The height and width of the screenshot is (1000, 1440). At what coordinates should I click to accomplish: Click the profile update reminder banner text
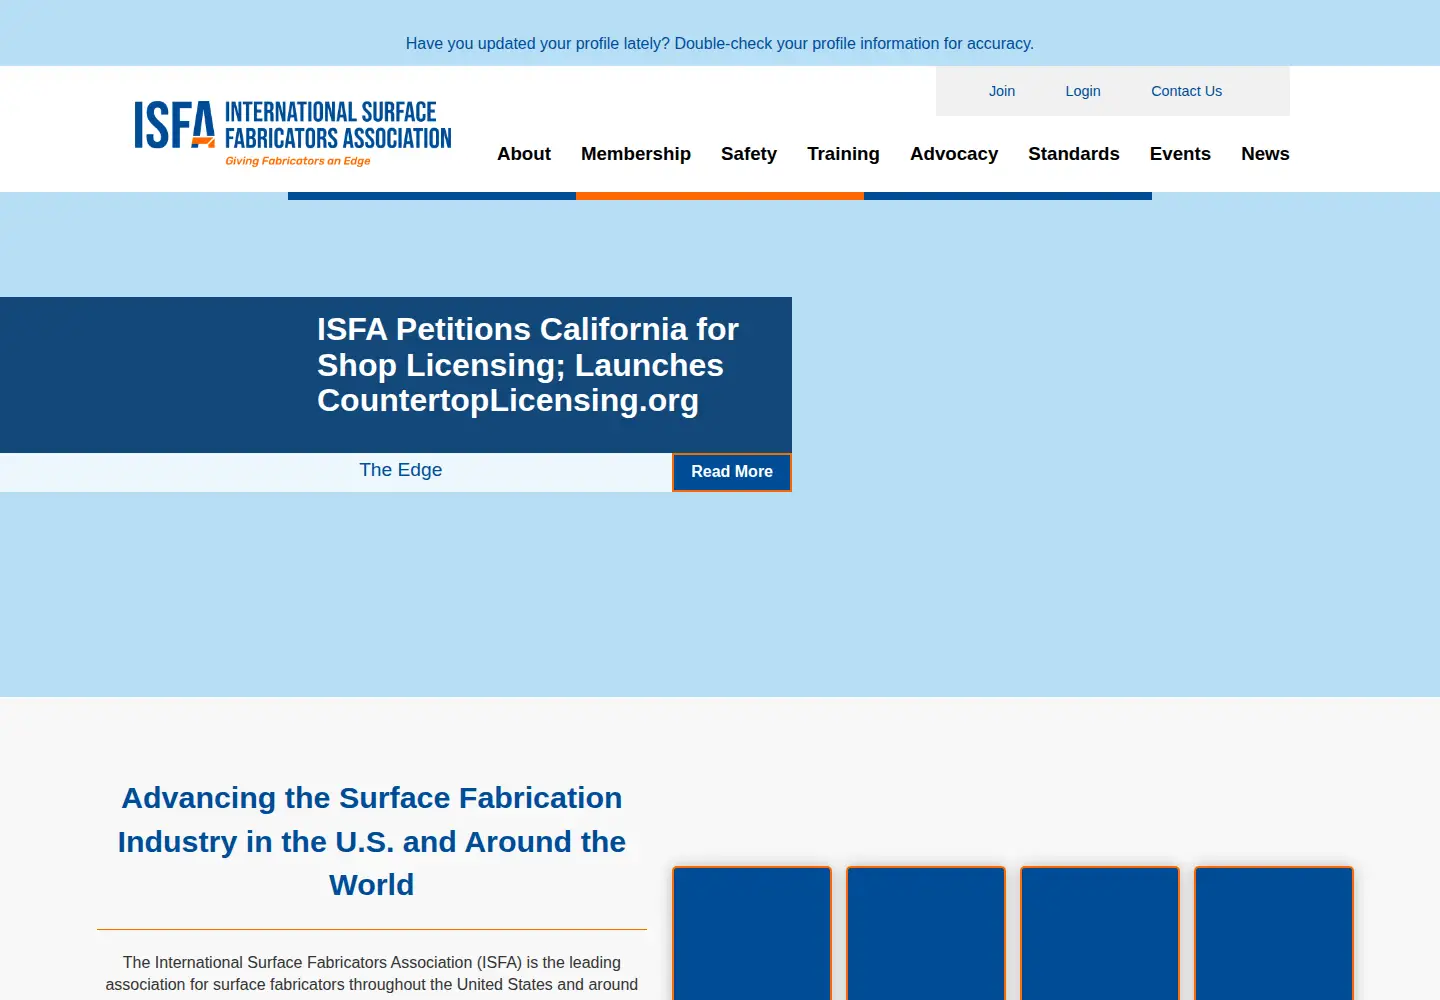coord(720,44)
